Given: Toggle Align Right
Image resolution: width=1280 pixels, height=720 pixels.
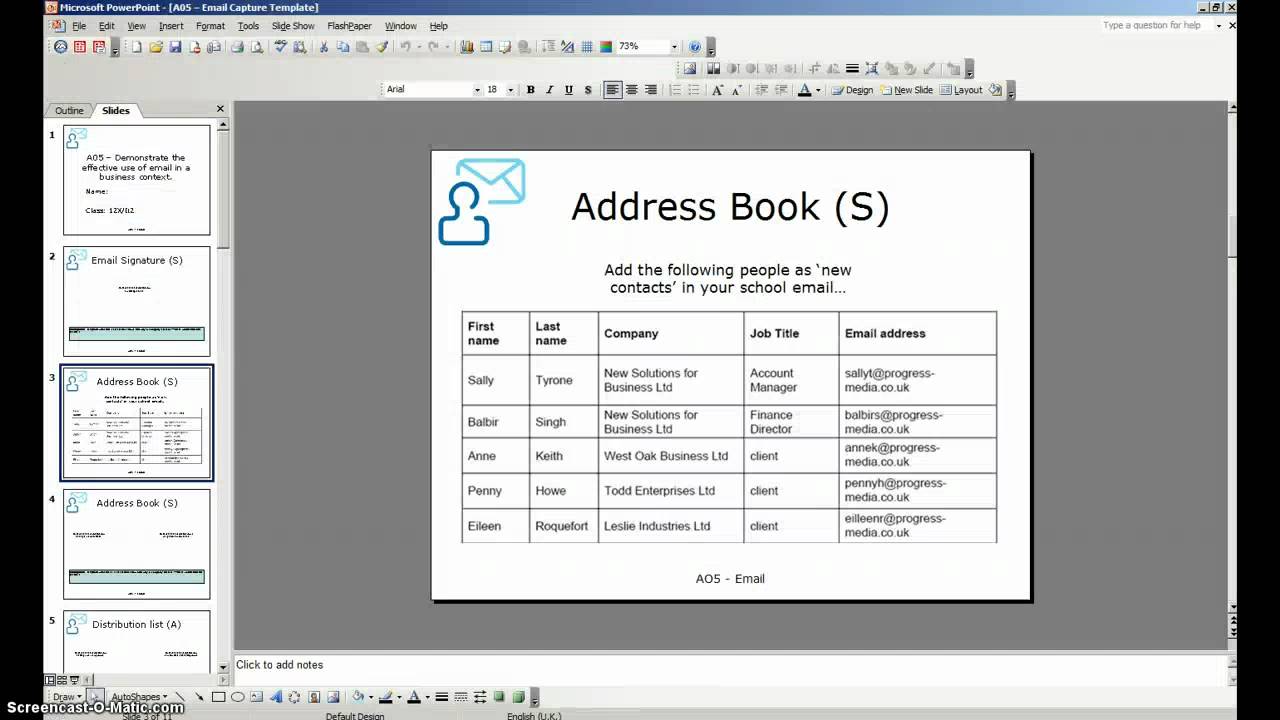Looking at the screenshot, I should coord(651,90).
